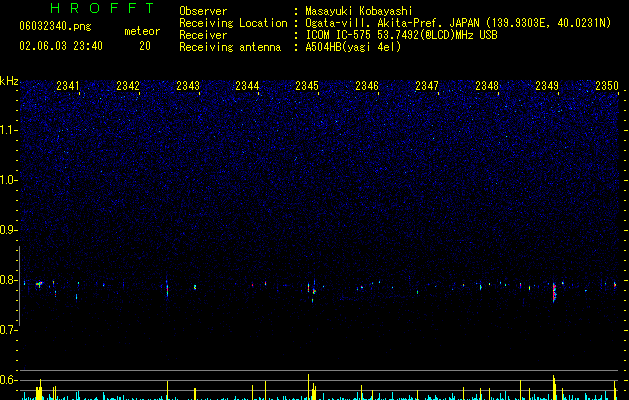Click the Receiver label
The image size is (629, 400).
[x=203, y=35]
